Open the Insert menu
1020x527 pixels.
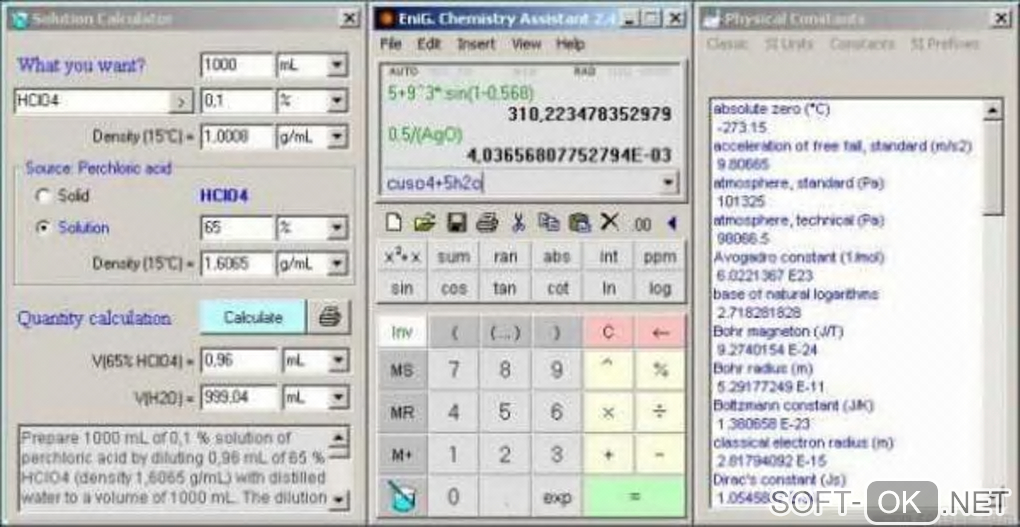click(x=476, y=44)
